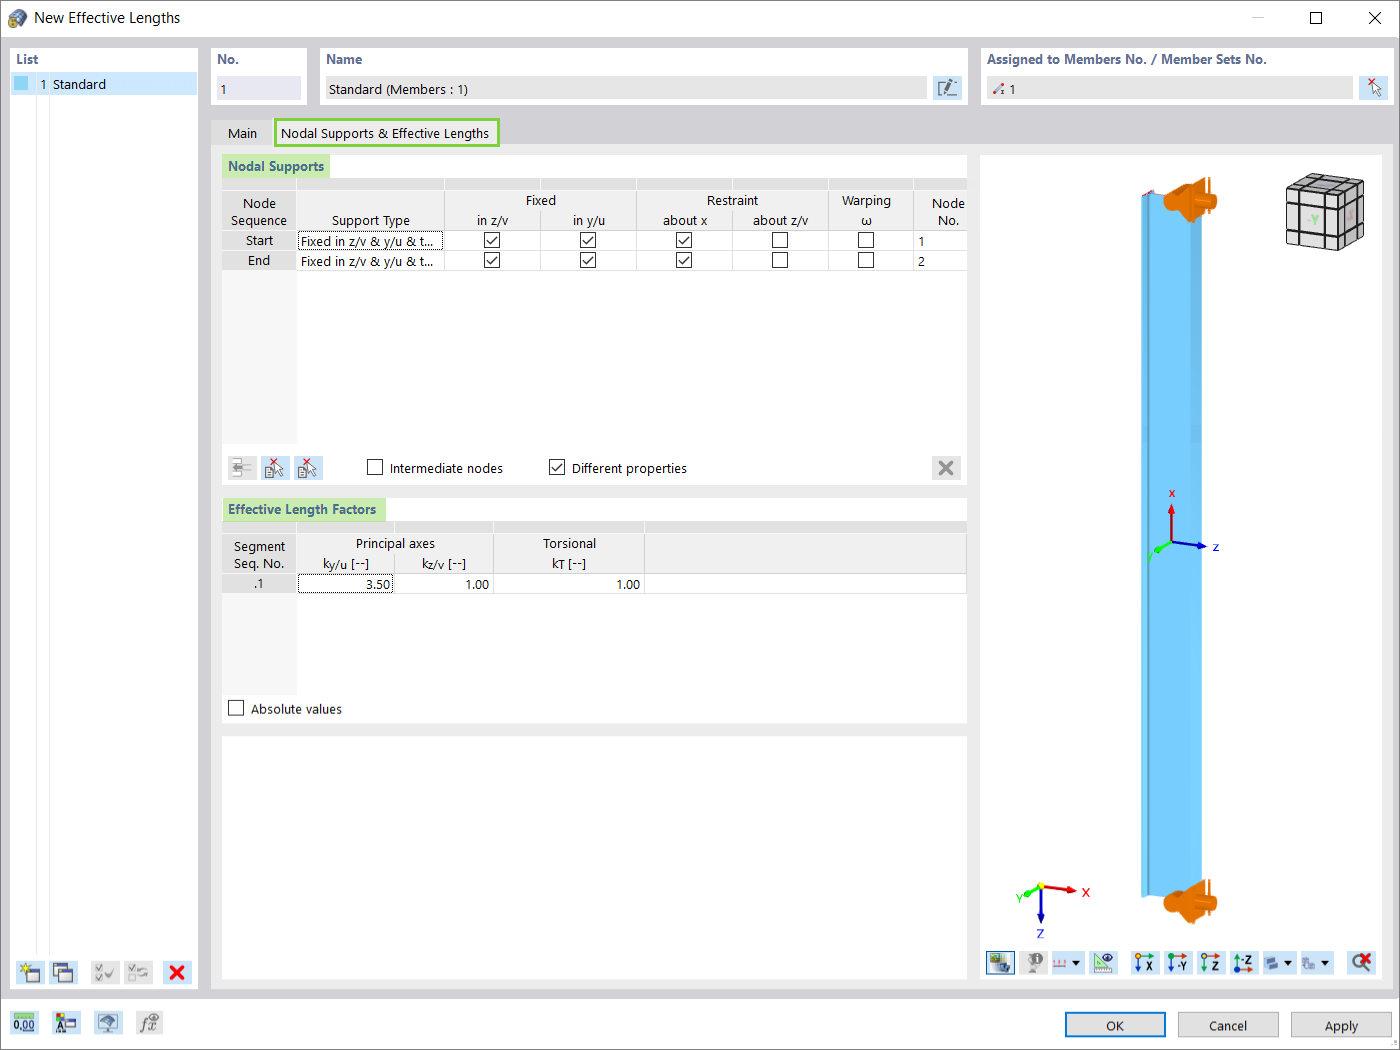
Task: Click the Torsional kT value 1.00 cell
Action: coord(569,584)
